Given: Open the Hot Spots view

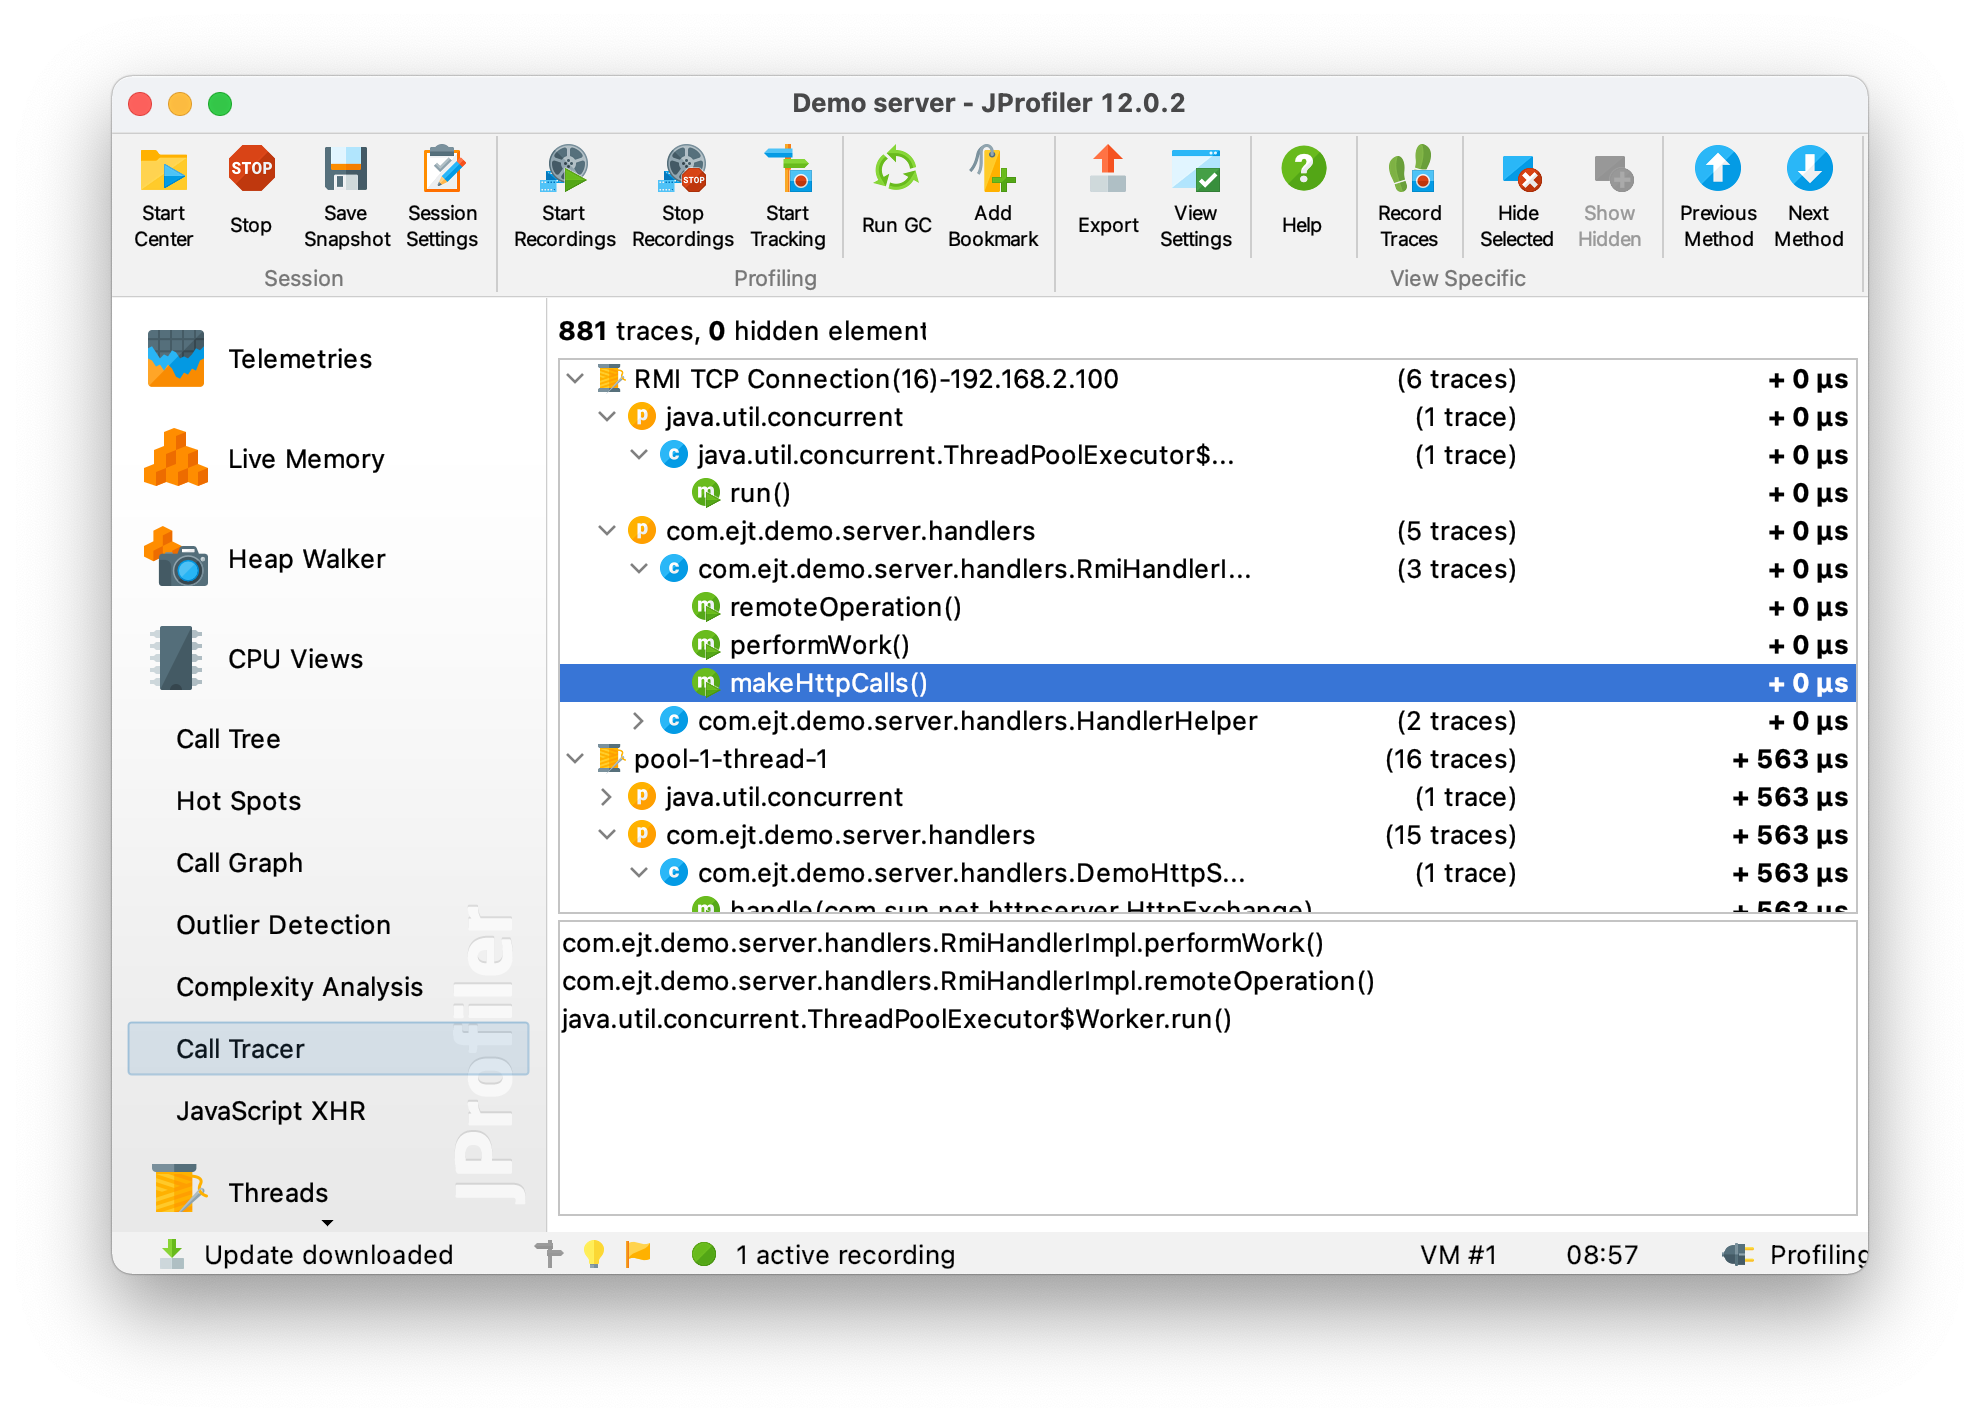Looking at the screenshot, I should pos(238,801).
